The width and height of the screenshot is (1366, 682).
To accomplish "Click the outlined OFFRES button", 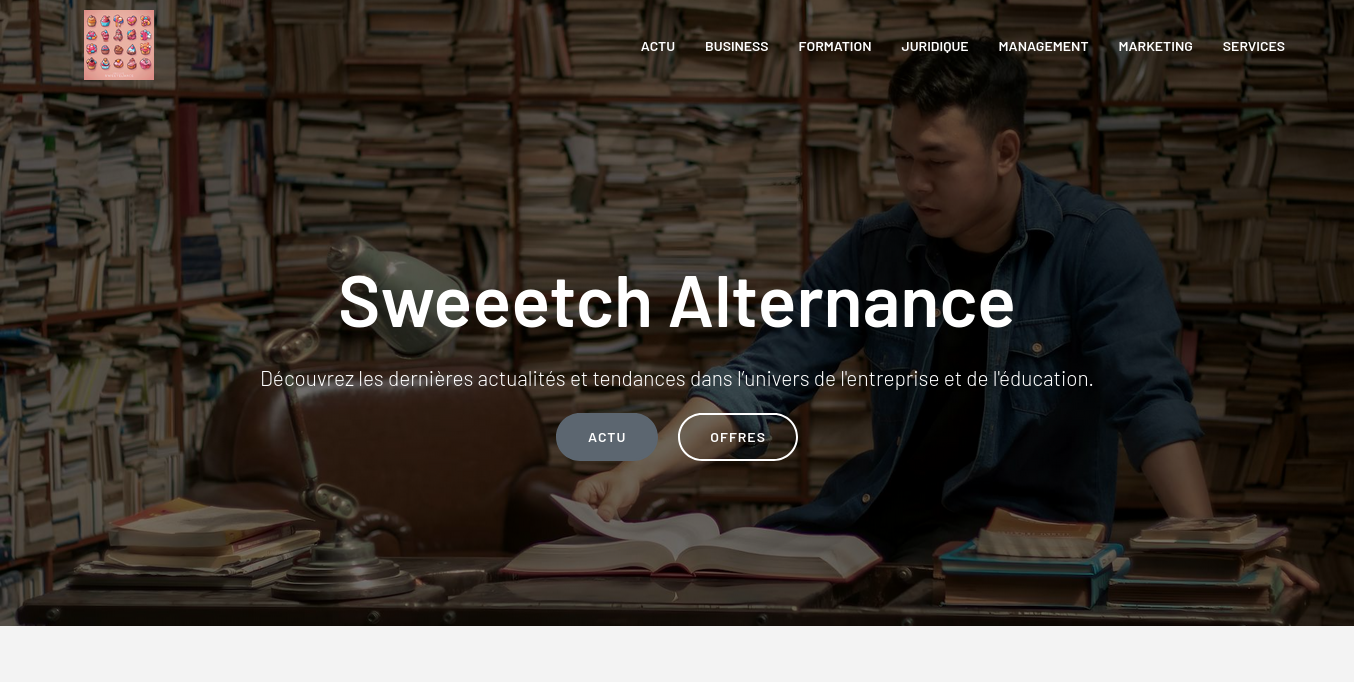I will pyautogui.click(x=738, y=437).
